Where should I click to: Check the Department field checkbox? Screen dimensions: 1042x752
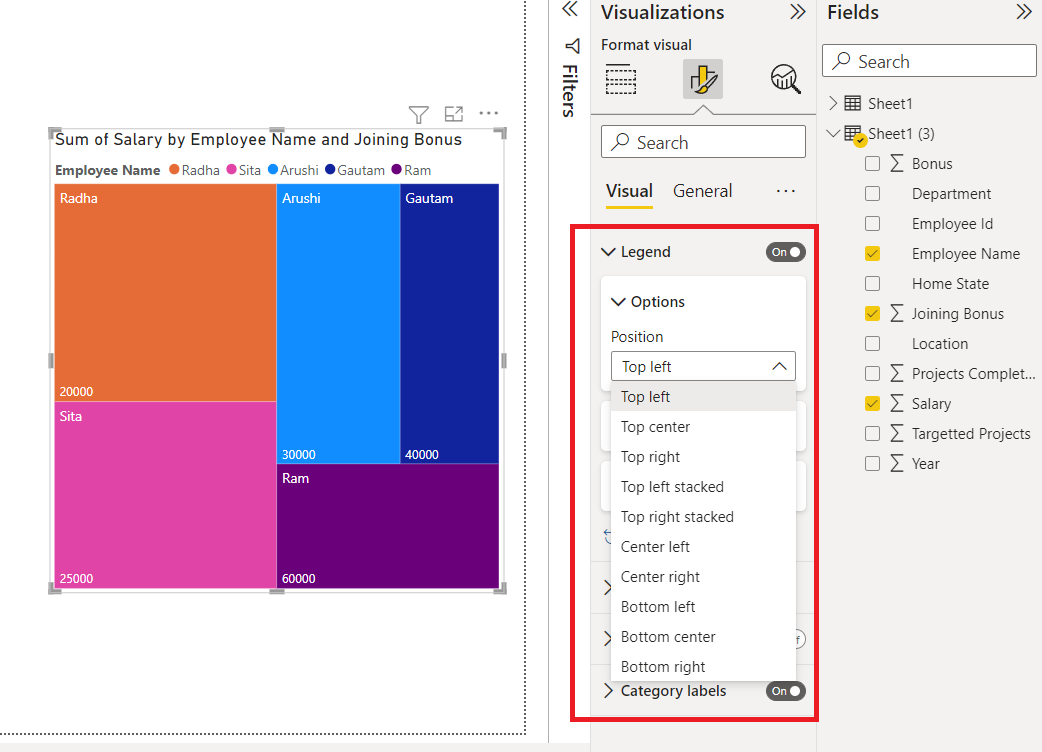pyautogui.click(x=873, y=193)
